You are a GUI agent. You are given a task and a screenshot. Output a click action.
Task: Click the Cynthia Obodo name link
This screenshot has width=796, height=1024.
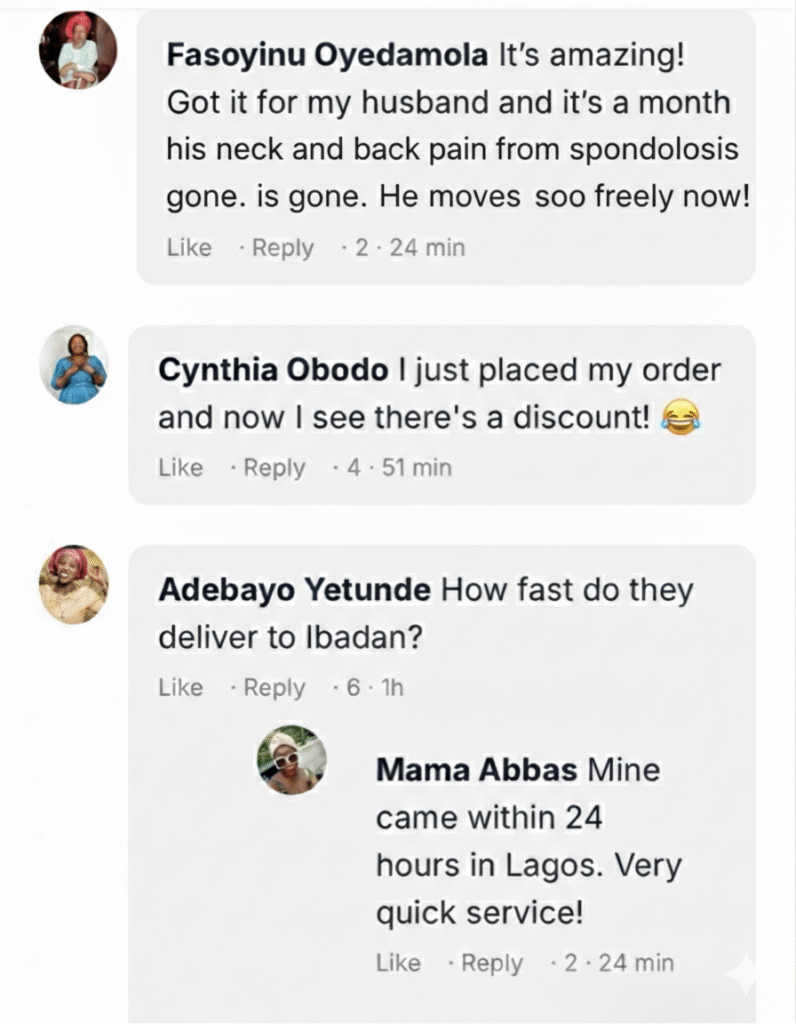tap(273, 370)
